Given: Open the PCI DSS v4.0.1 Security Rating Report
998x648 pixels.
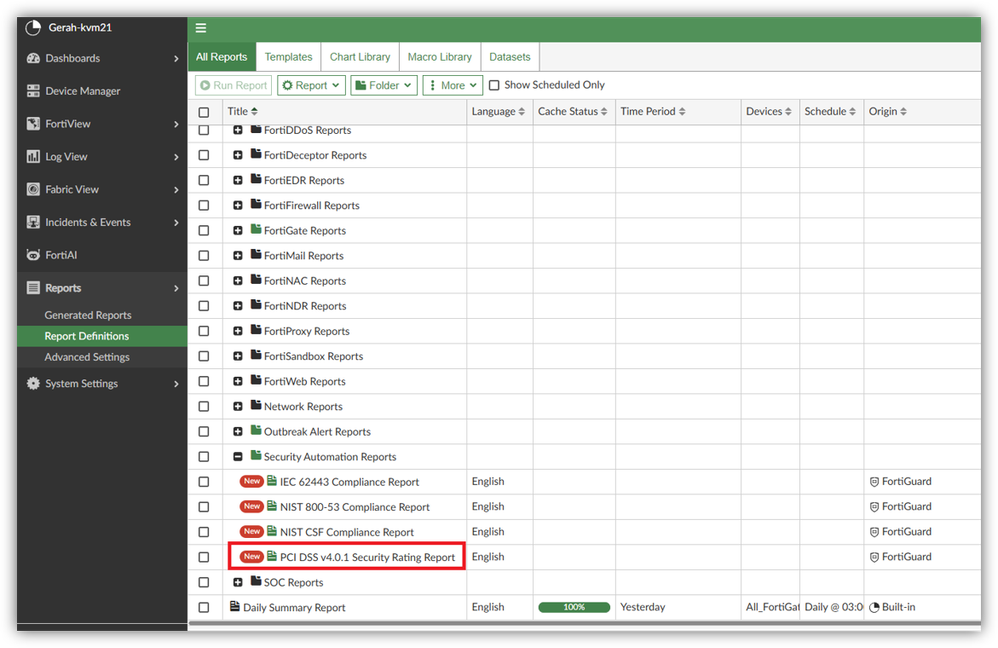Looking at the screenshot, I should [x=367, y=557].
